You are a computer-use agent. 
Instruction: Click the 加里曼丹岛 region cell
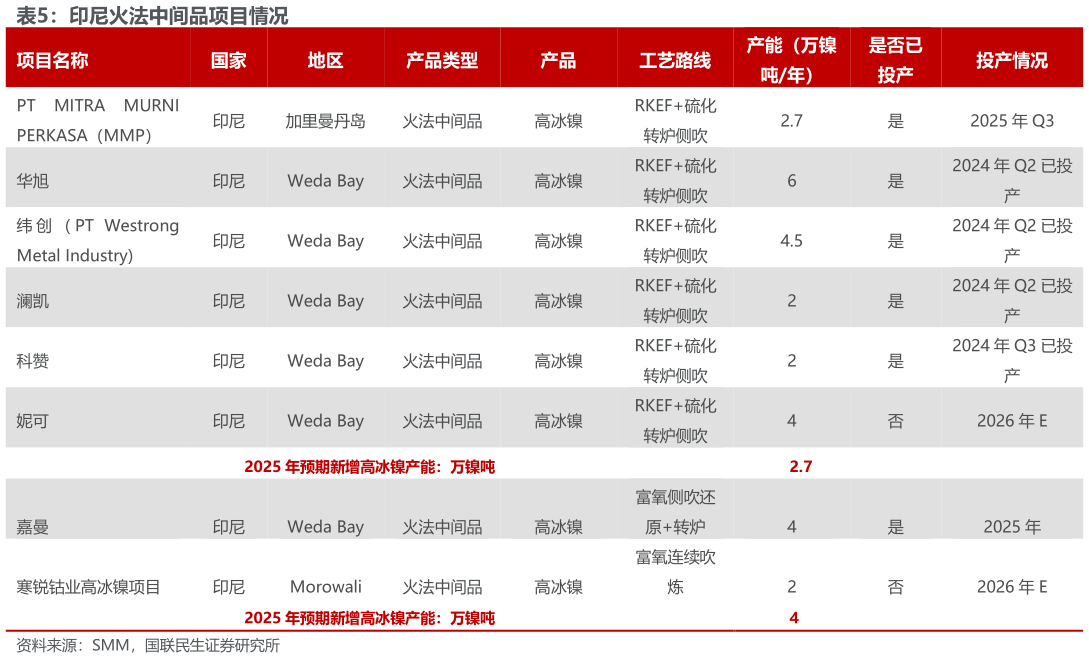coord(326,121)
